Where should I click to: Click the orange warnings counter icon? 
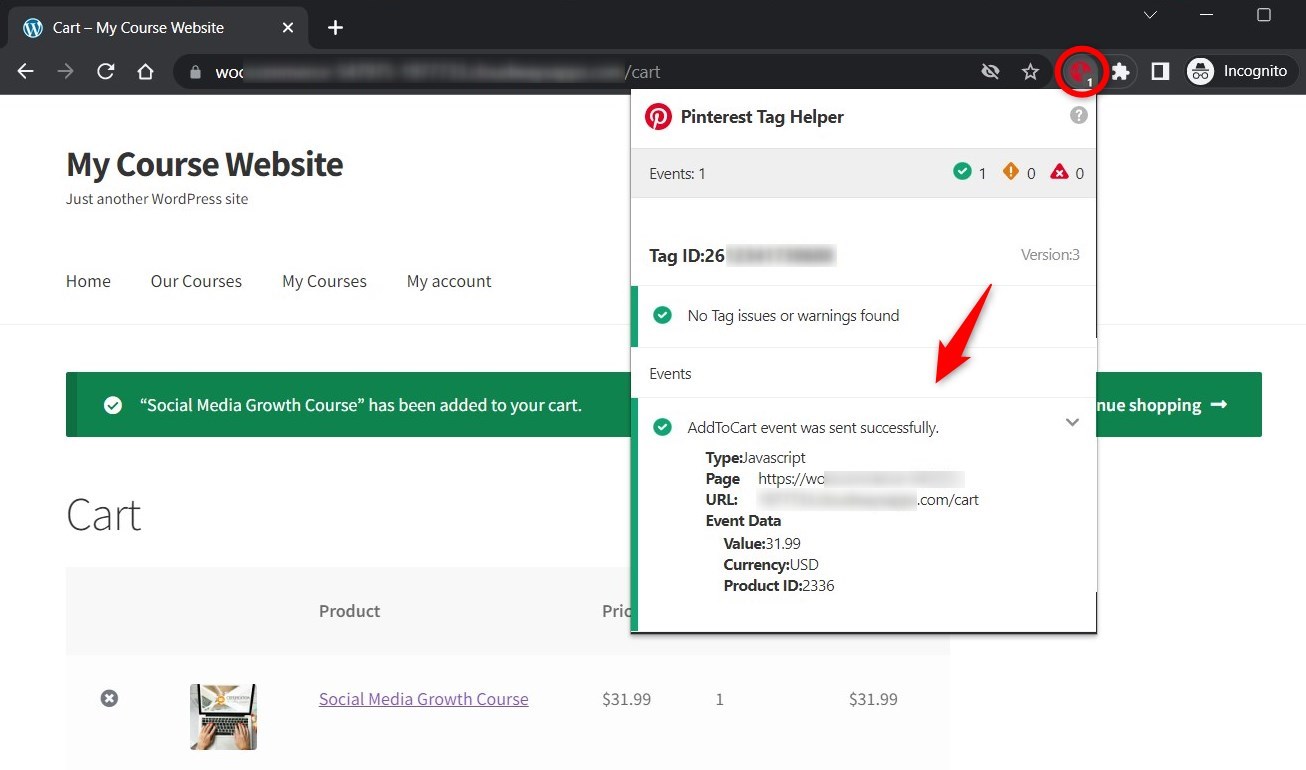[1010, 172]
